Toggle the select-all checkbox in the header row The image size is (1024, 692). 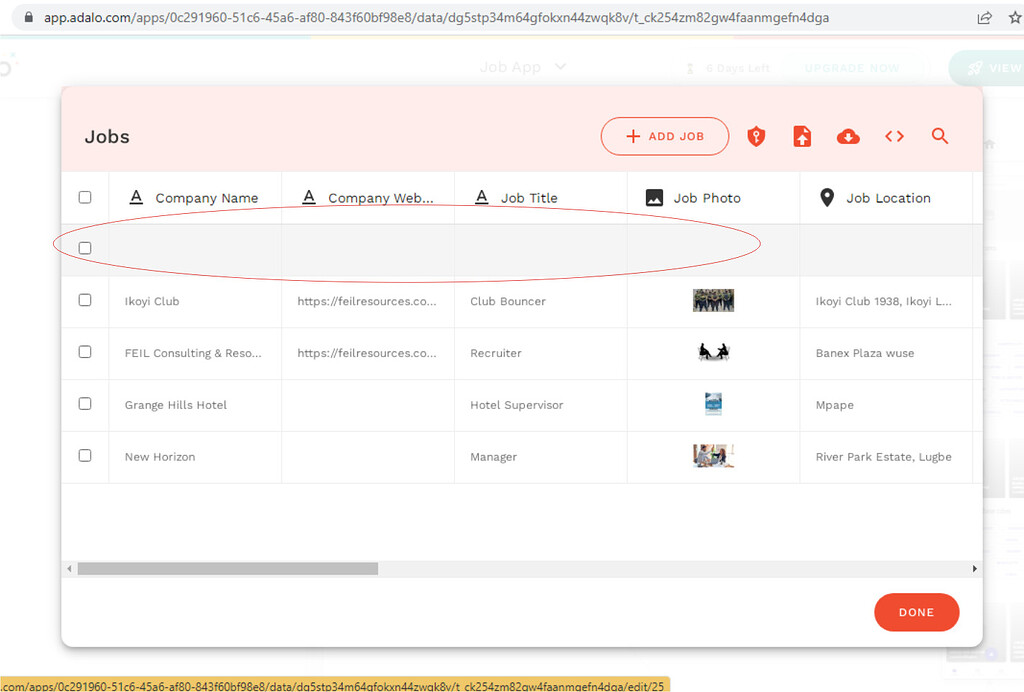tap(85, 197)
